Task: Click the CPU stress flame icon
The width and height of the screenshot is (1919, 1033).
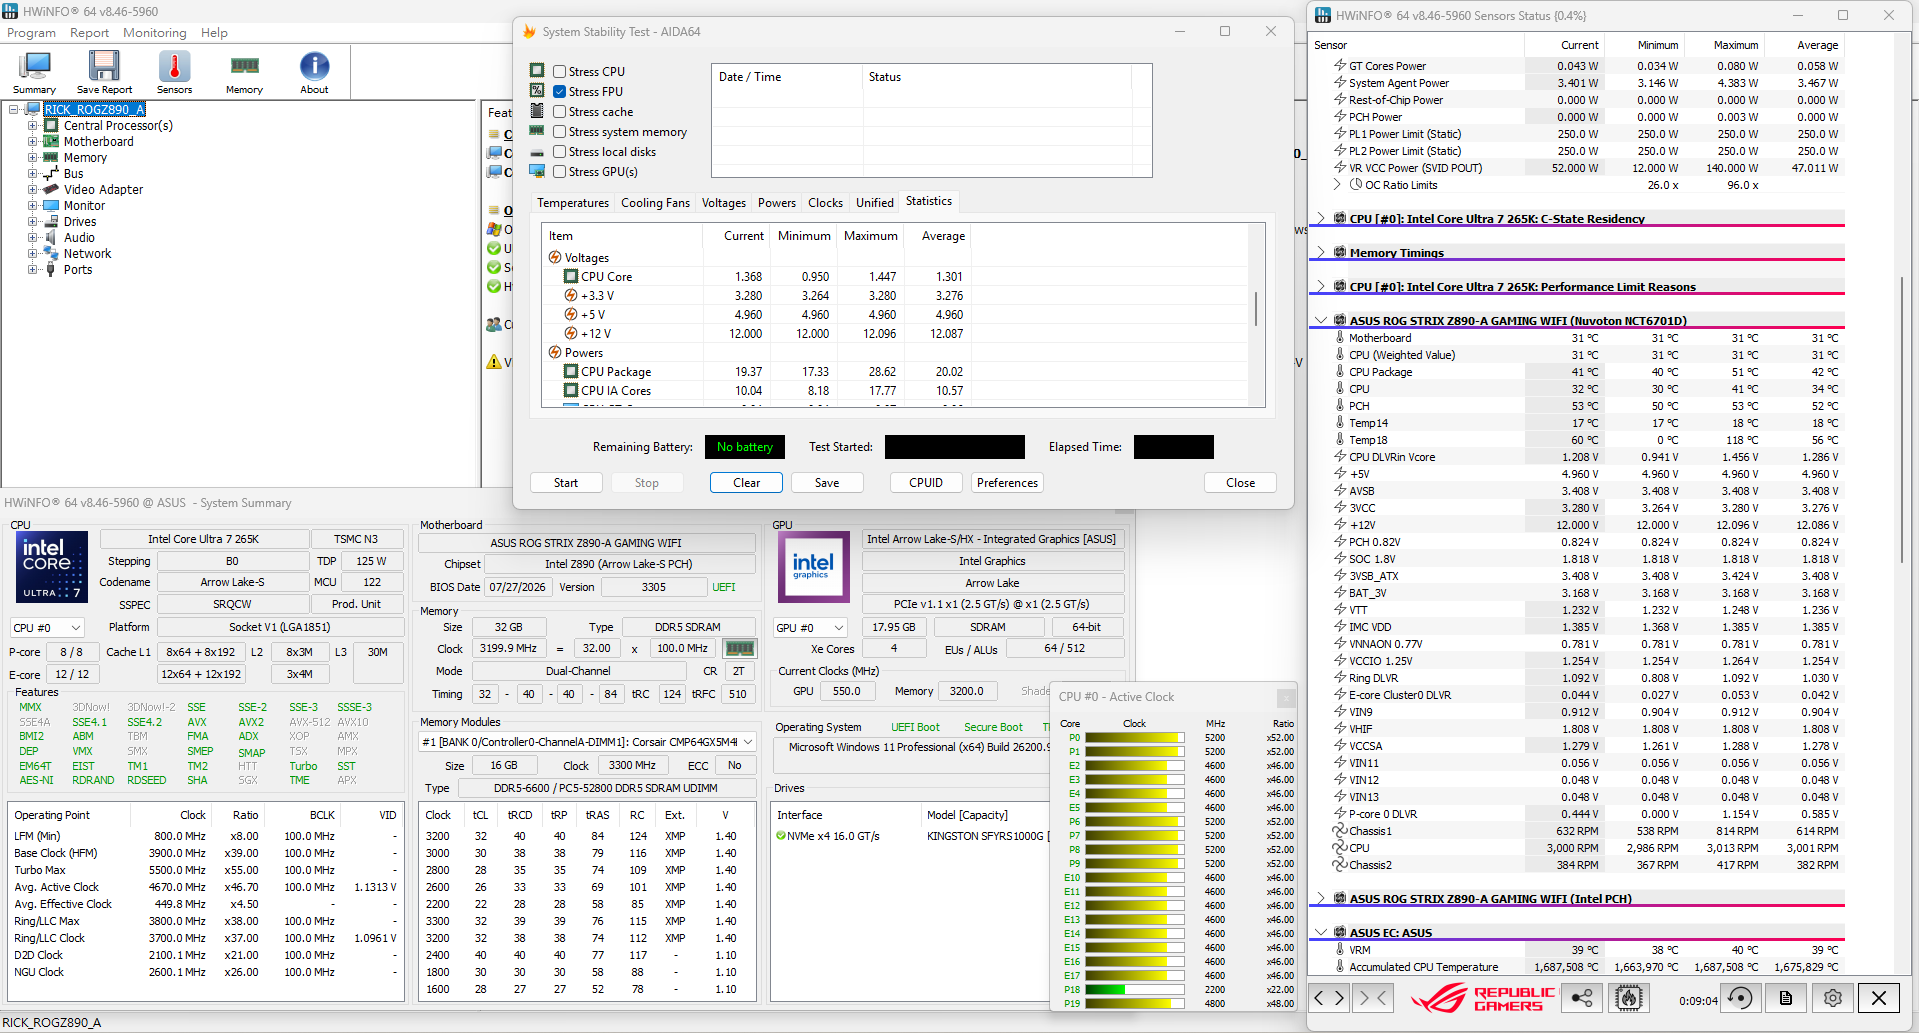Action: click(1629, 998)
